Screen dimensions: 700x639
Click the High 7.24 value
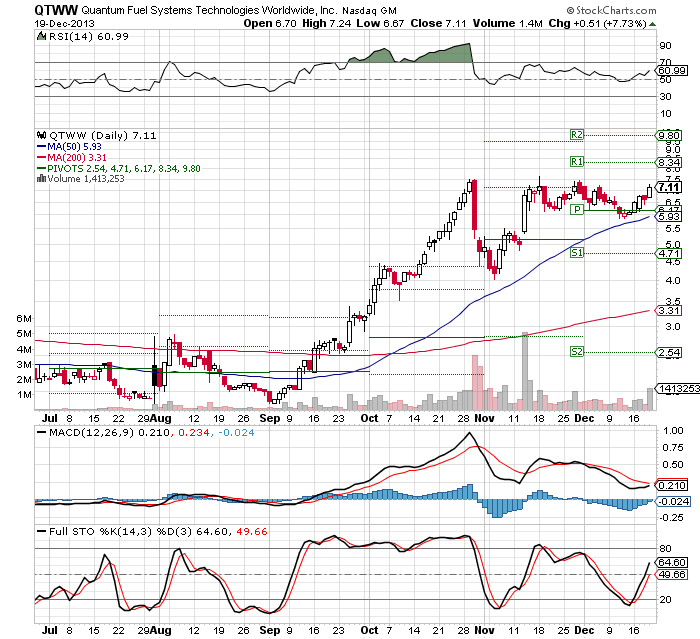point(326,23)
